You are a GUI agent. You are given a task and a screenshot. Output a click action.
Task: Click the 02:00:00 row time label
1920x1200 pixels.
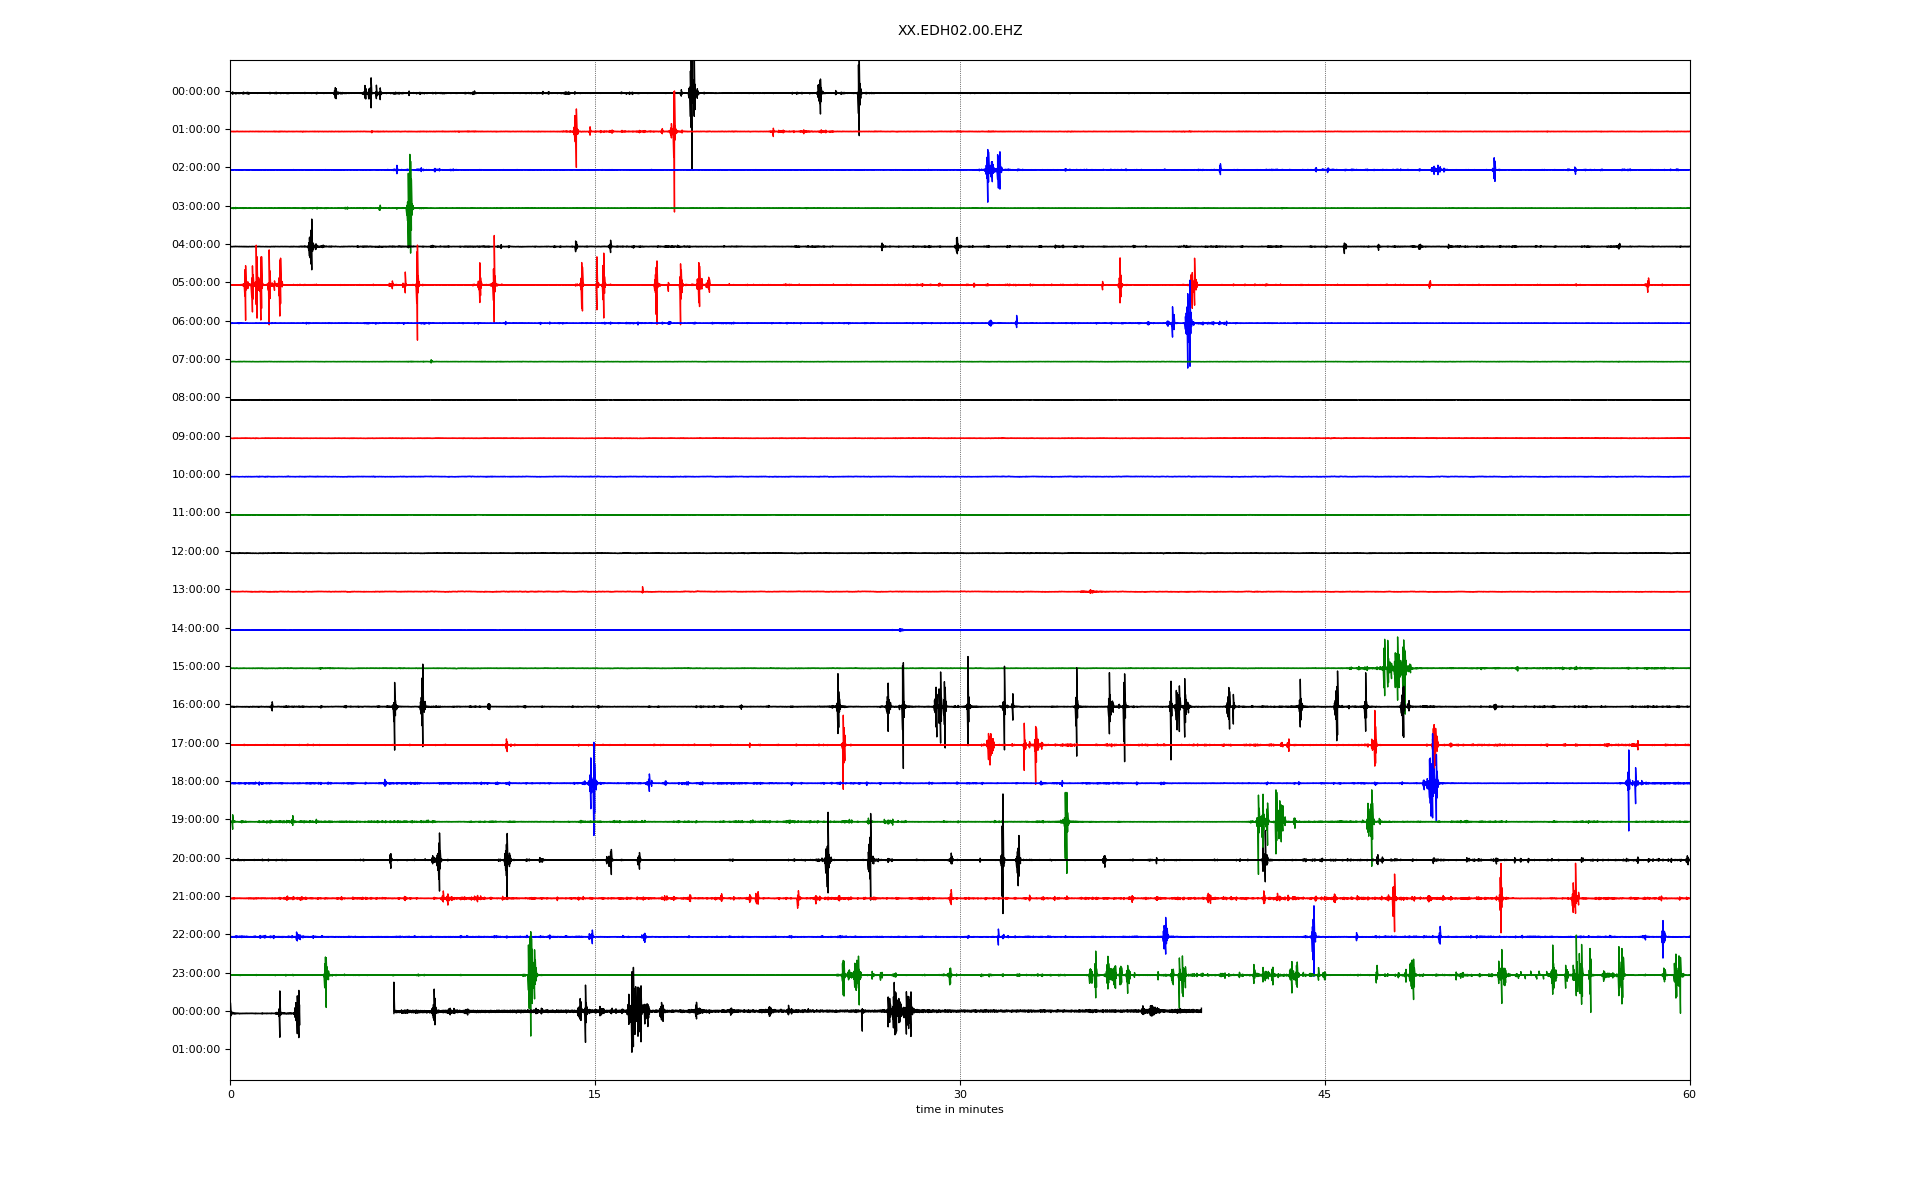click(196, 168)
